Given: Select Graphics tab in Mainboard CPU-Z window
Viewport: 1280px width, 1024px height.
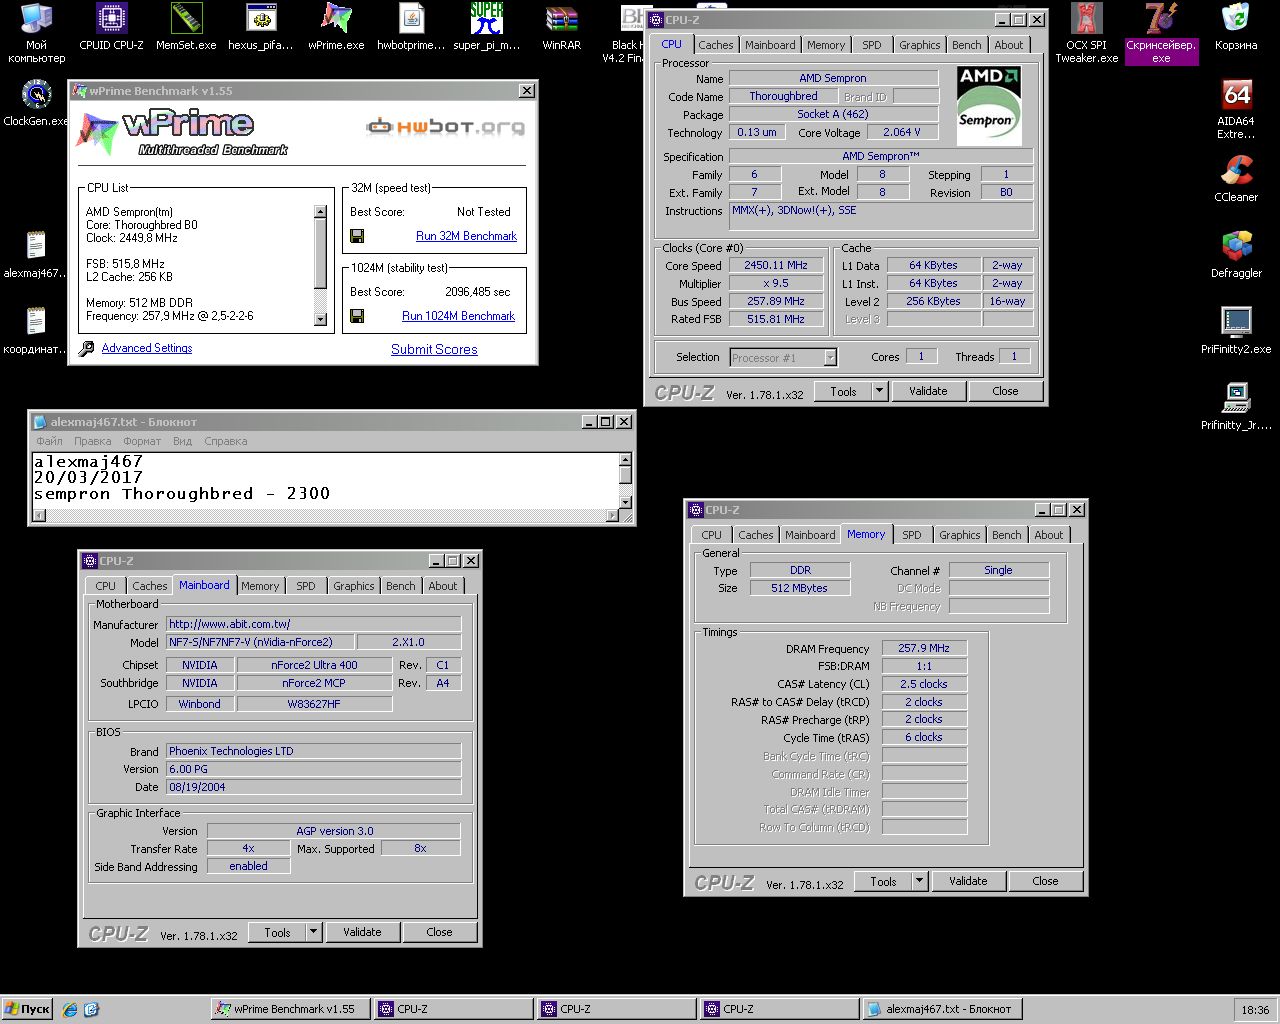Looking at the screenshot, I should pyautogui.click(x=354, y=586).
